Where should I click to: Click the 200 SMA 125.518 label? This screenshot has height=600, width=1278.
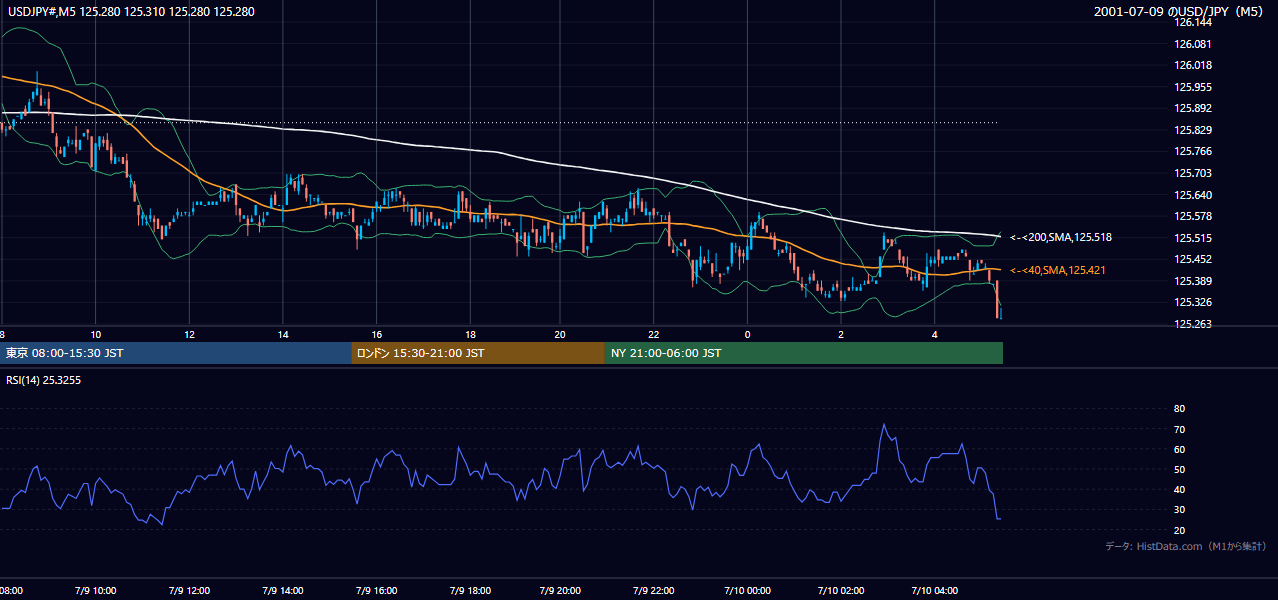(1061, 238)
